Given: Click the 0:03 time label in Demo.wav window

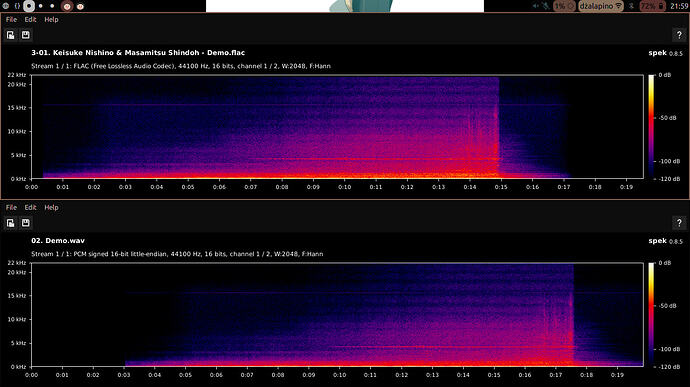Looking at the screenshot, I should click(x=124, y=375).
